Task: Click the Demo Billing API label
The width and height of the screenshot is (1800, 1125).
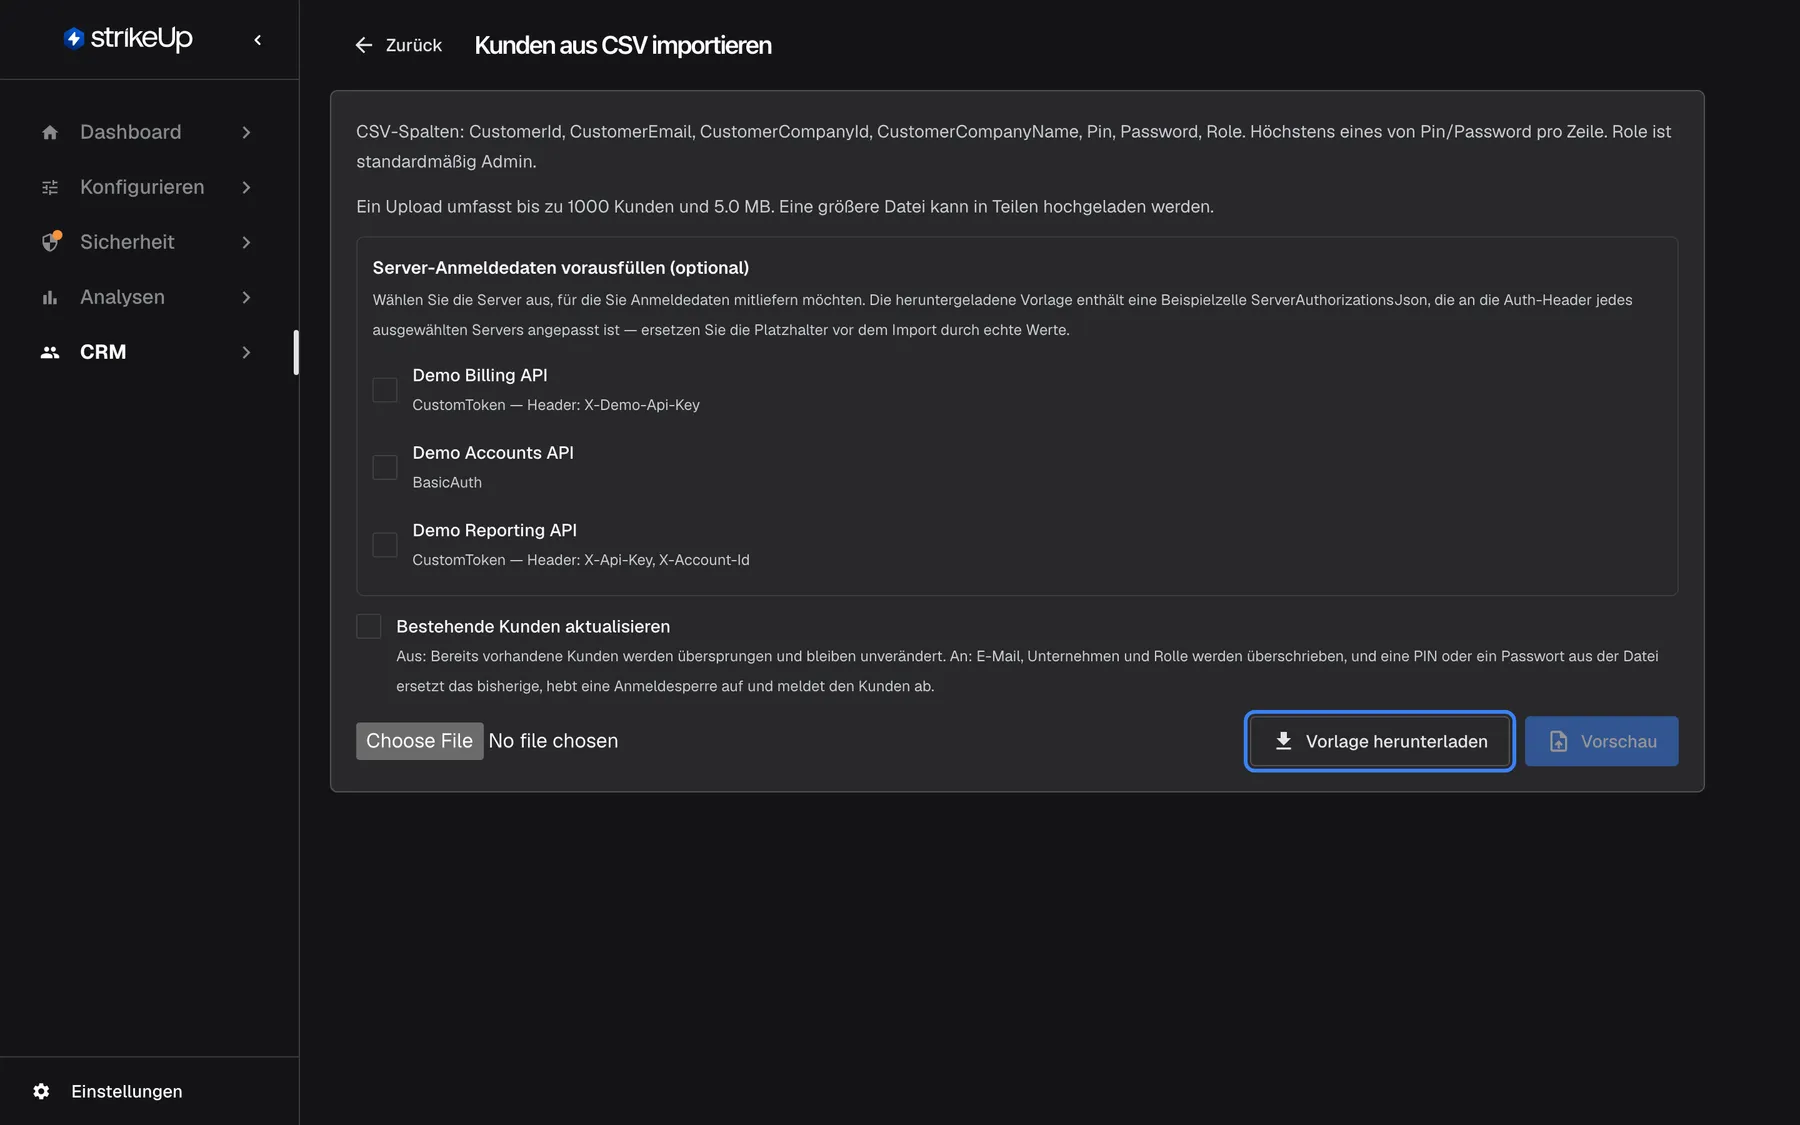Action: coord(480,375)
